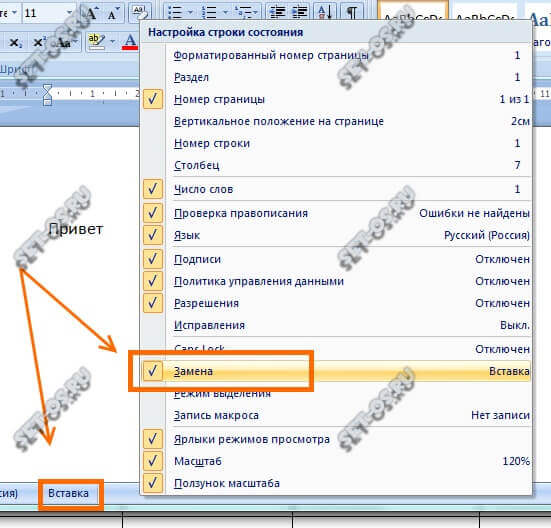This screenshot has height=528, width=551.
Task: Open the bulleted list dropdown arrow
Action: point(190,13)
